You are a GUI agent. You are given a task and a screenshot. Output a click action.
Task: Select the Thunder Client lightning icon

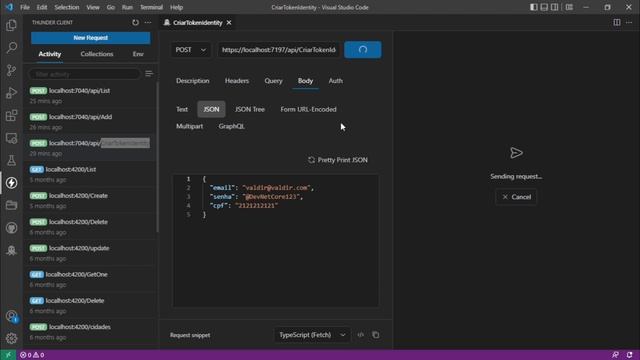(x=11, y=183)
